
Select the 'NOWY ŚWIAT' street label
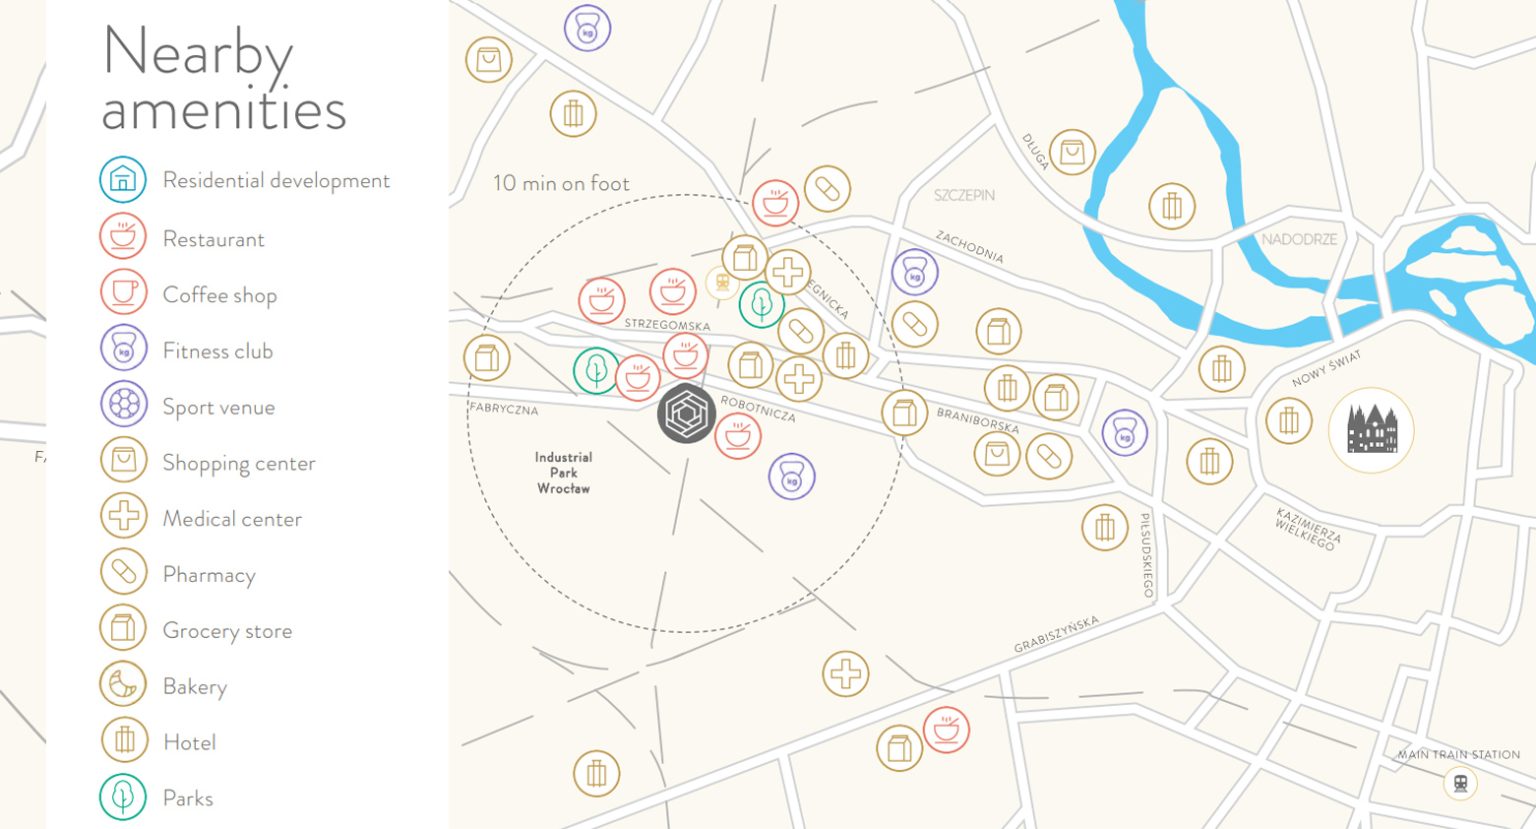1326,368
